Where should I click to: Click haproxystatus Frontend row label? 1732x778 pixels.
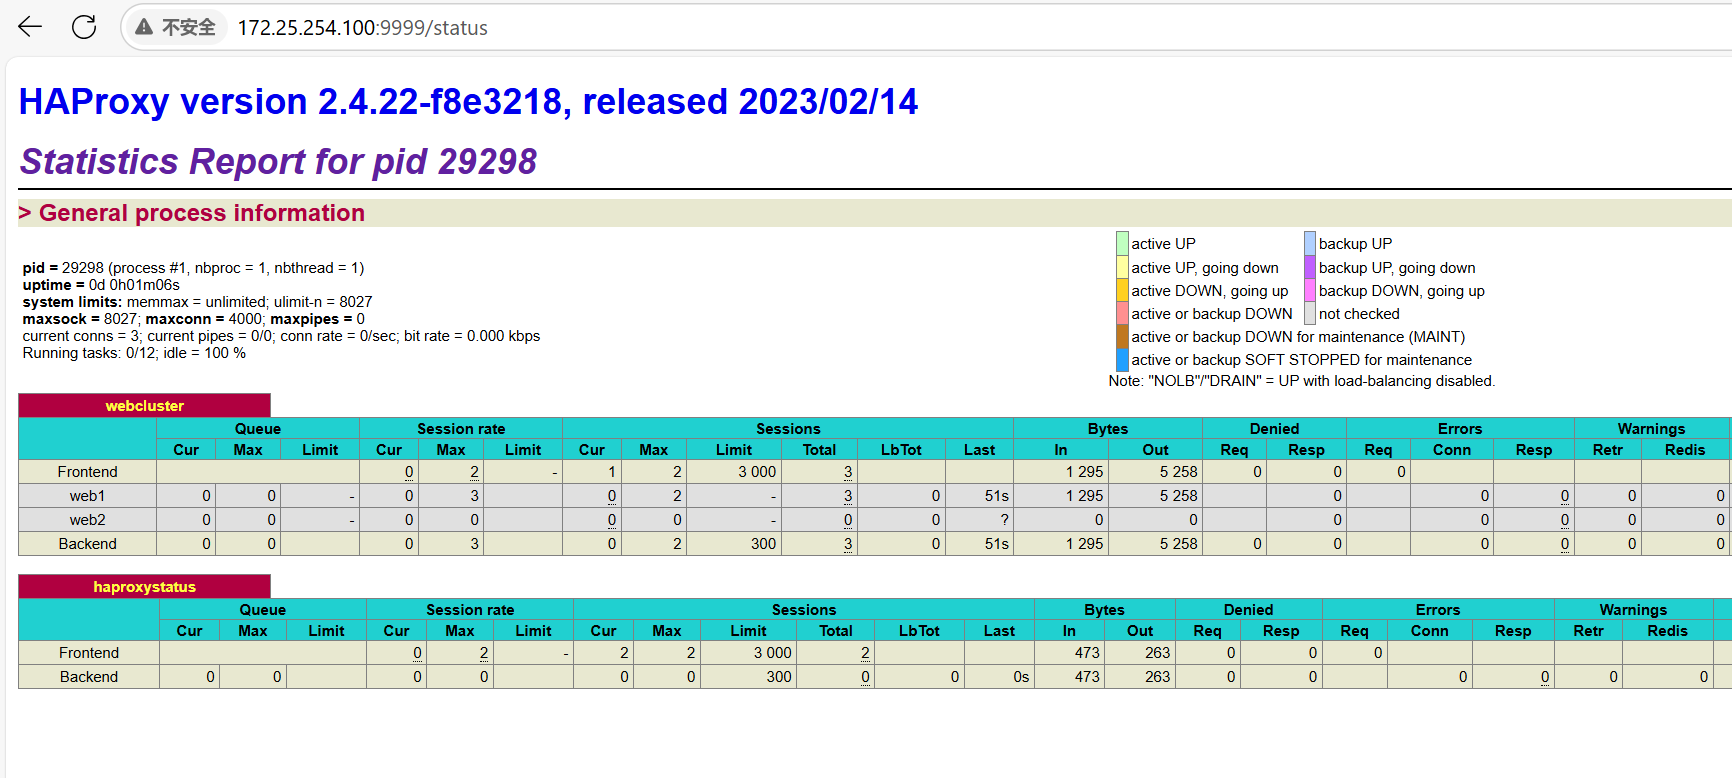coord(88,652)
